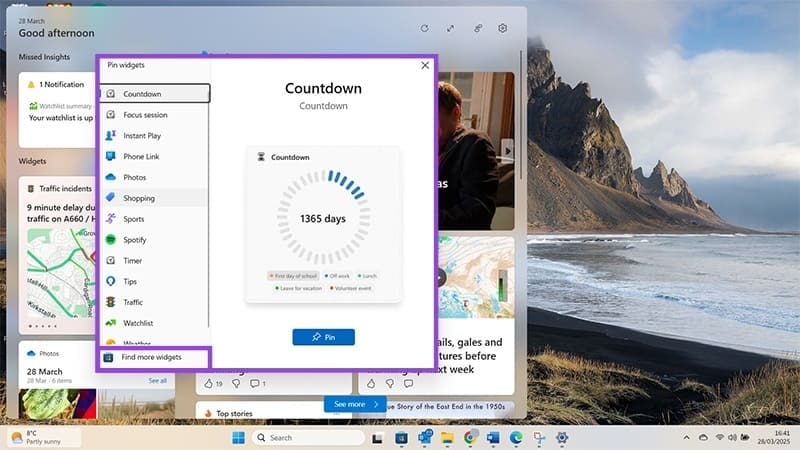This screenshot has height=450, width=800.
Task: Click See more news button
Action: [x=355, y=404]
